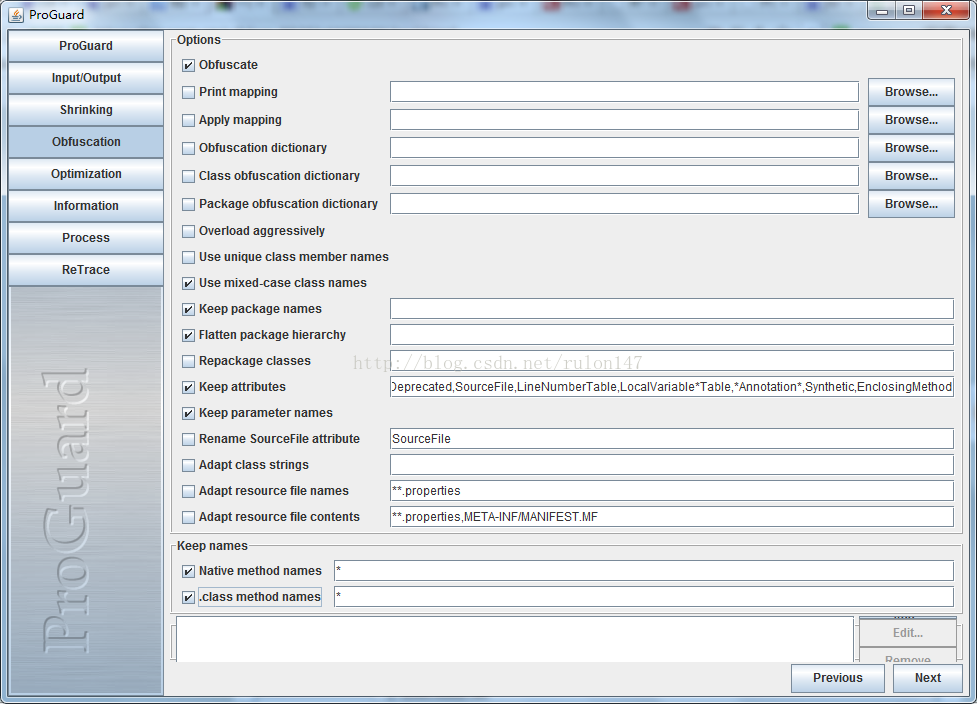Click the disabled Edit... button
This screenshot has width=977, height=704.
click(908, 633)
